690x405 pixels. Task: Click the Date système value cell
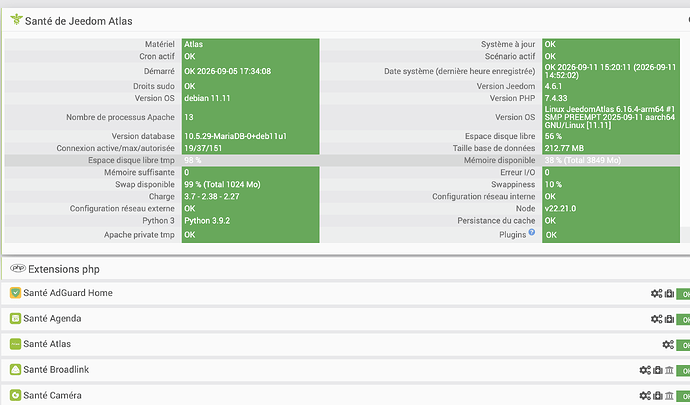tap(611, 71)
